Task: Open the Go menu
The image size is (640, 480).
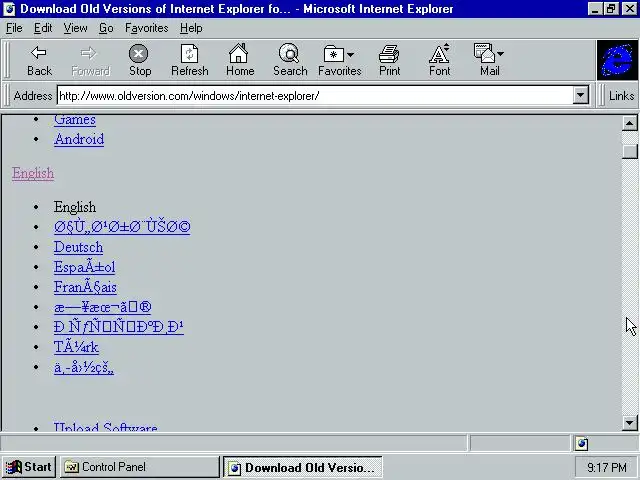Action: pos(106,28)
